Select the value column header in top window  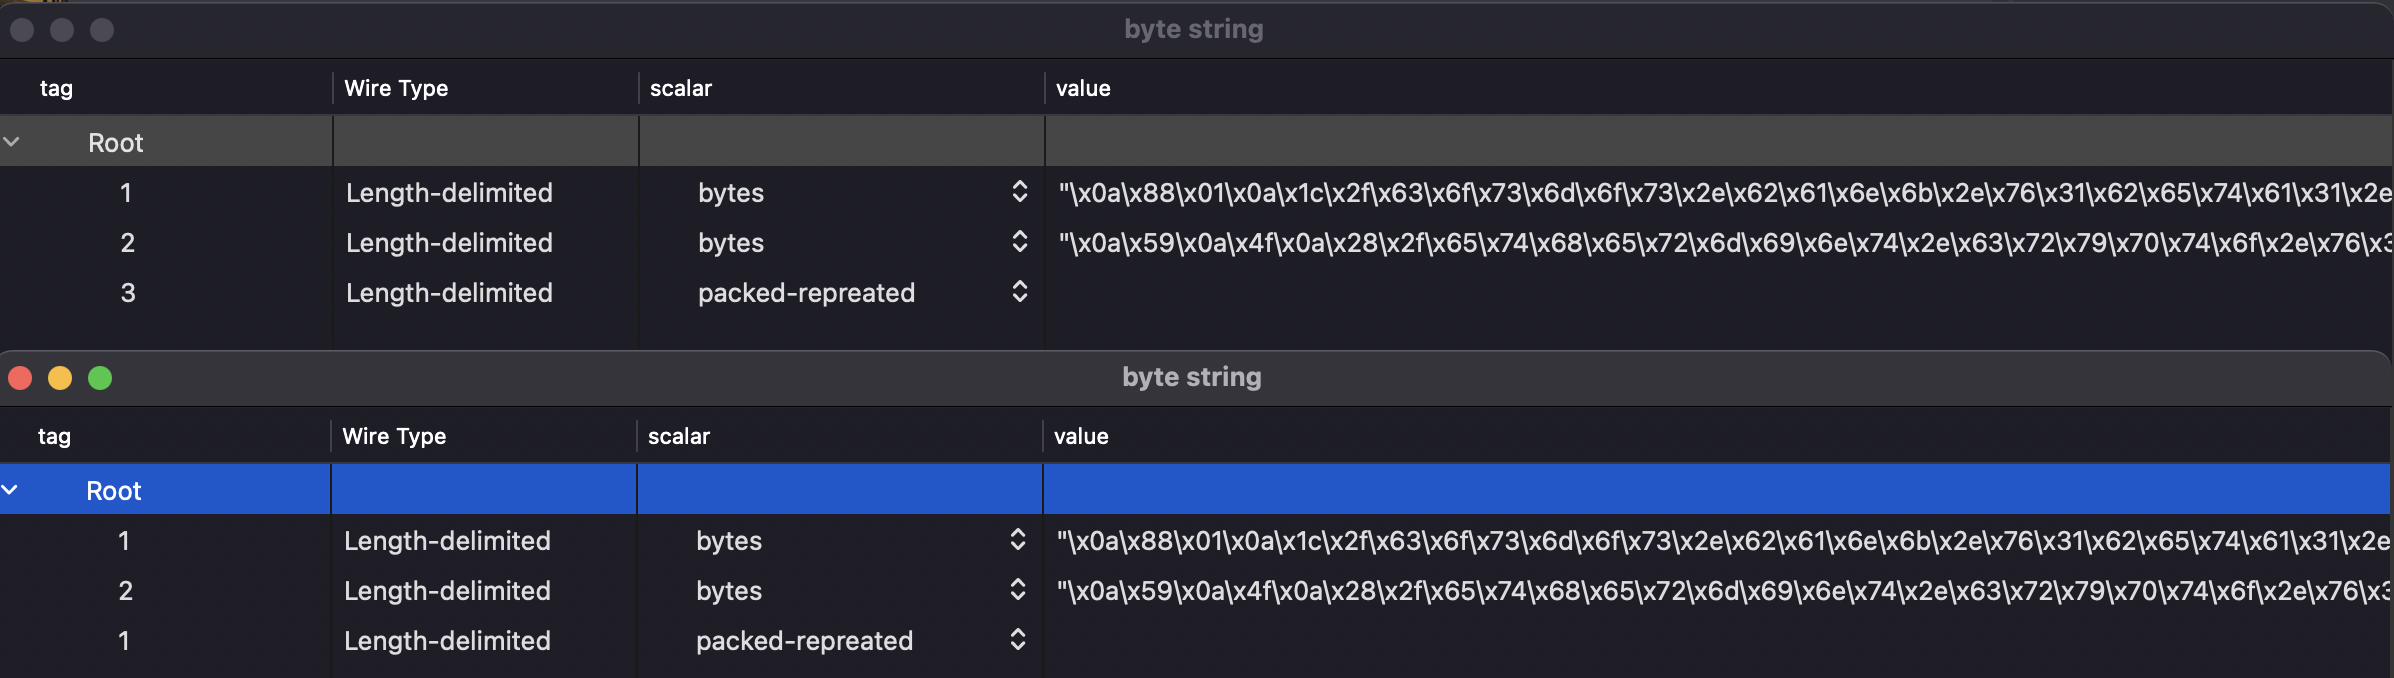[x=1083, y=88]
